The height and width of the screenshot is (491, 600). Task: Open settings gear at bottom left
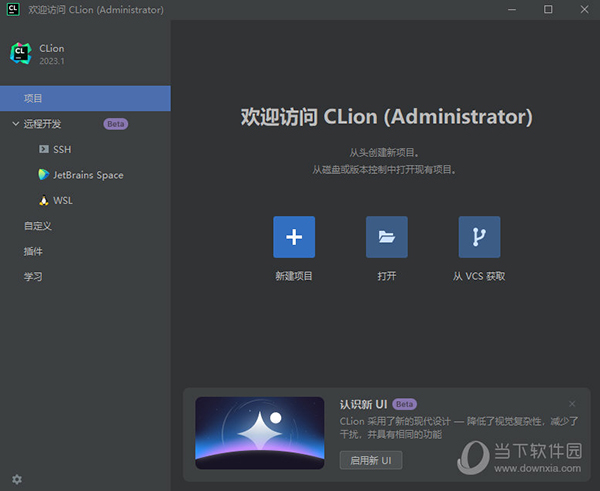pyautogui.click(x=17, y=479)
